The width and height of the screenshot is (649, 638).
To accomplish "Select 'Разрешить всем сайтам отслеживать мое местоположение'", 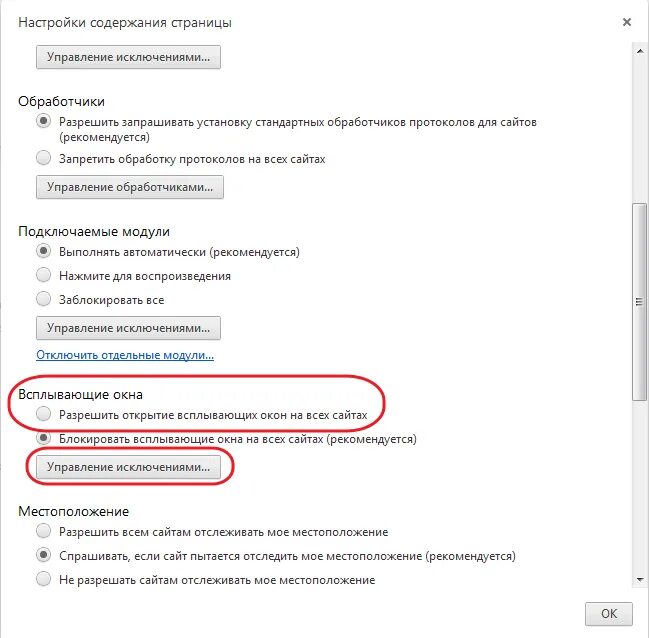I will [x=43, y=531].
